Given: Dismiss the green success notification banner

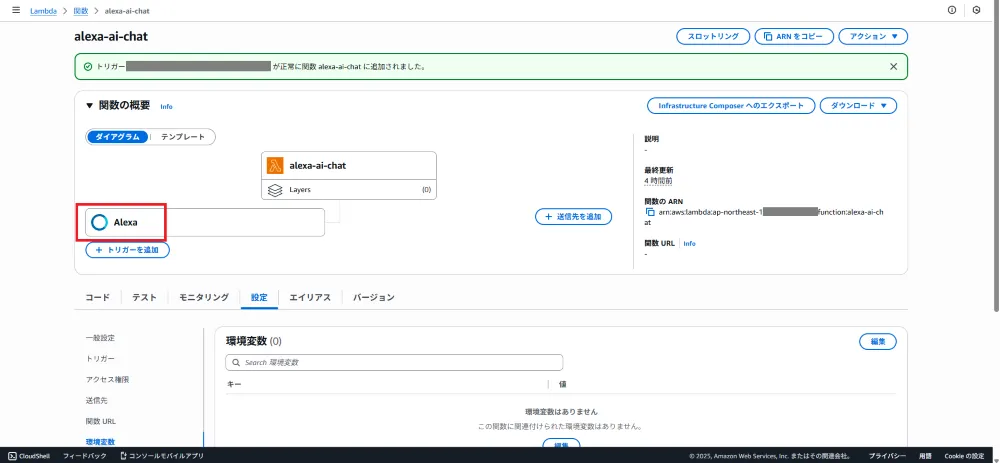Looking at the screenshot, I should tap(893, 66).
